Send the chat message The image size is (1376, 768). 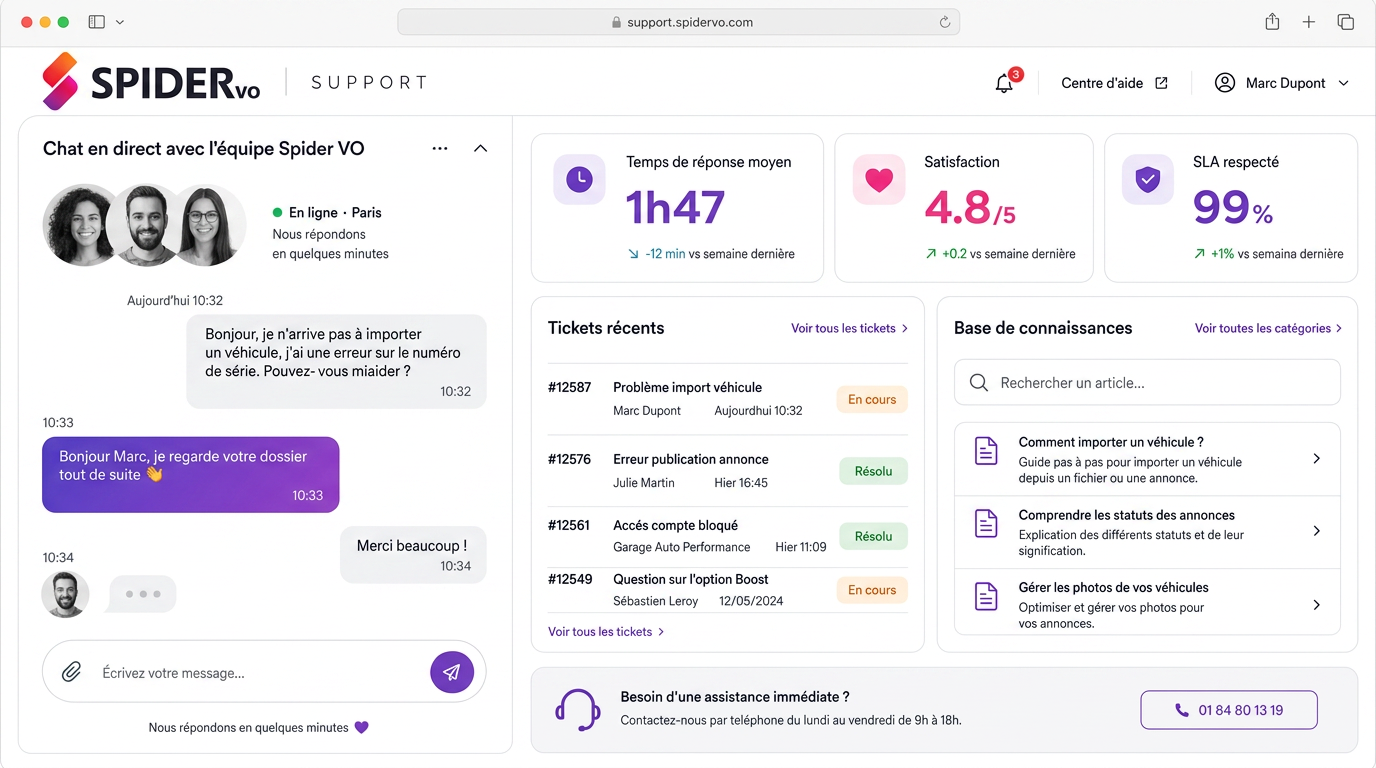[x=452, y=672]
